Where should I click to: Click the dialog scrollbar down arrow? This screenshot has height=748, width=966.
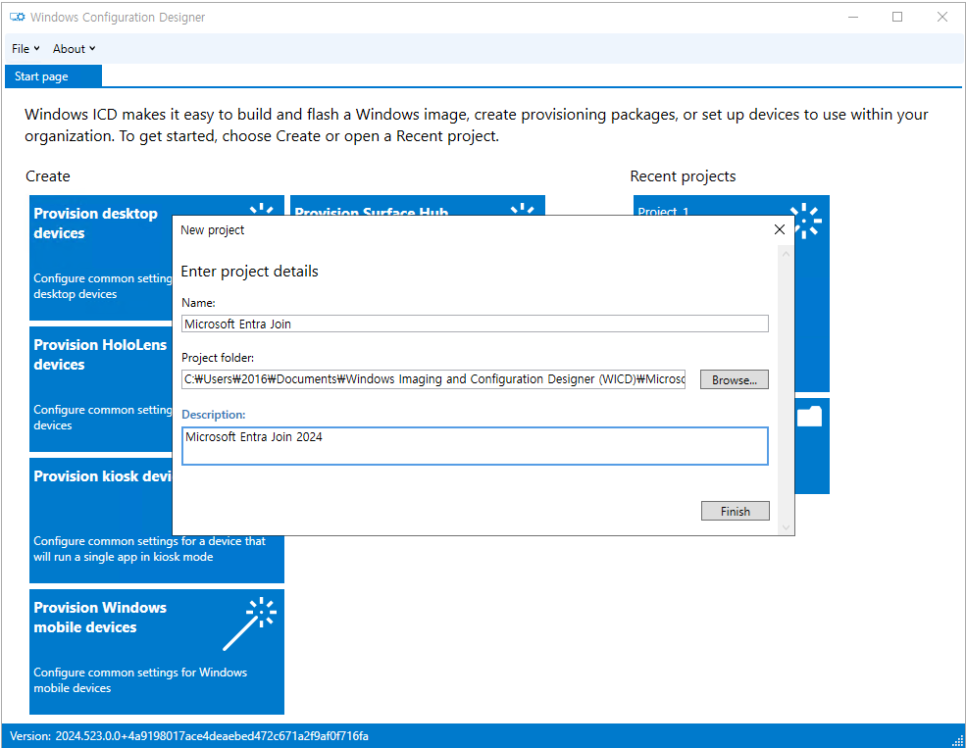point(785,527)
